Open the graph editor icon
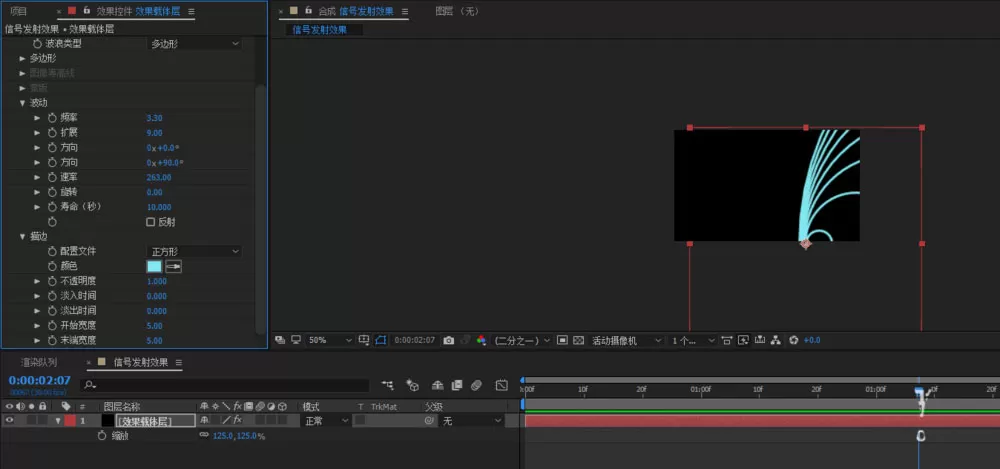The image size is (1000, 469). click(x=502, y=385)
